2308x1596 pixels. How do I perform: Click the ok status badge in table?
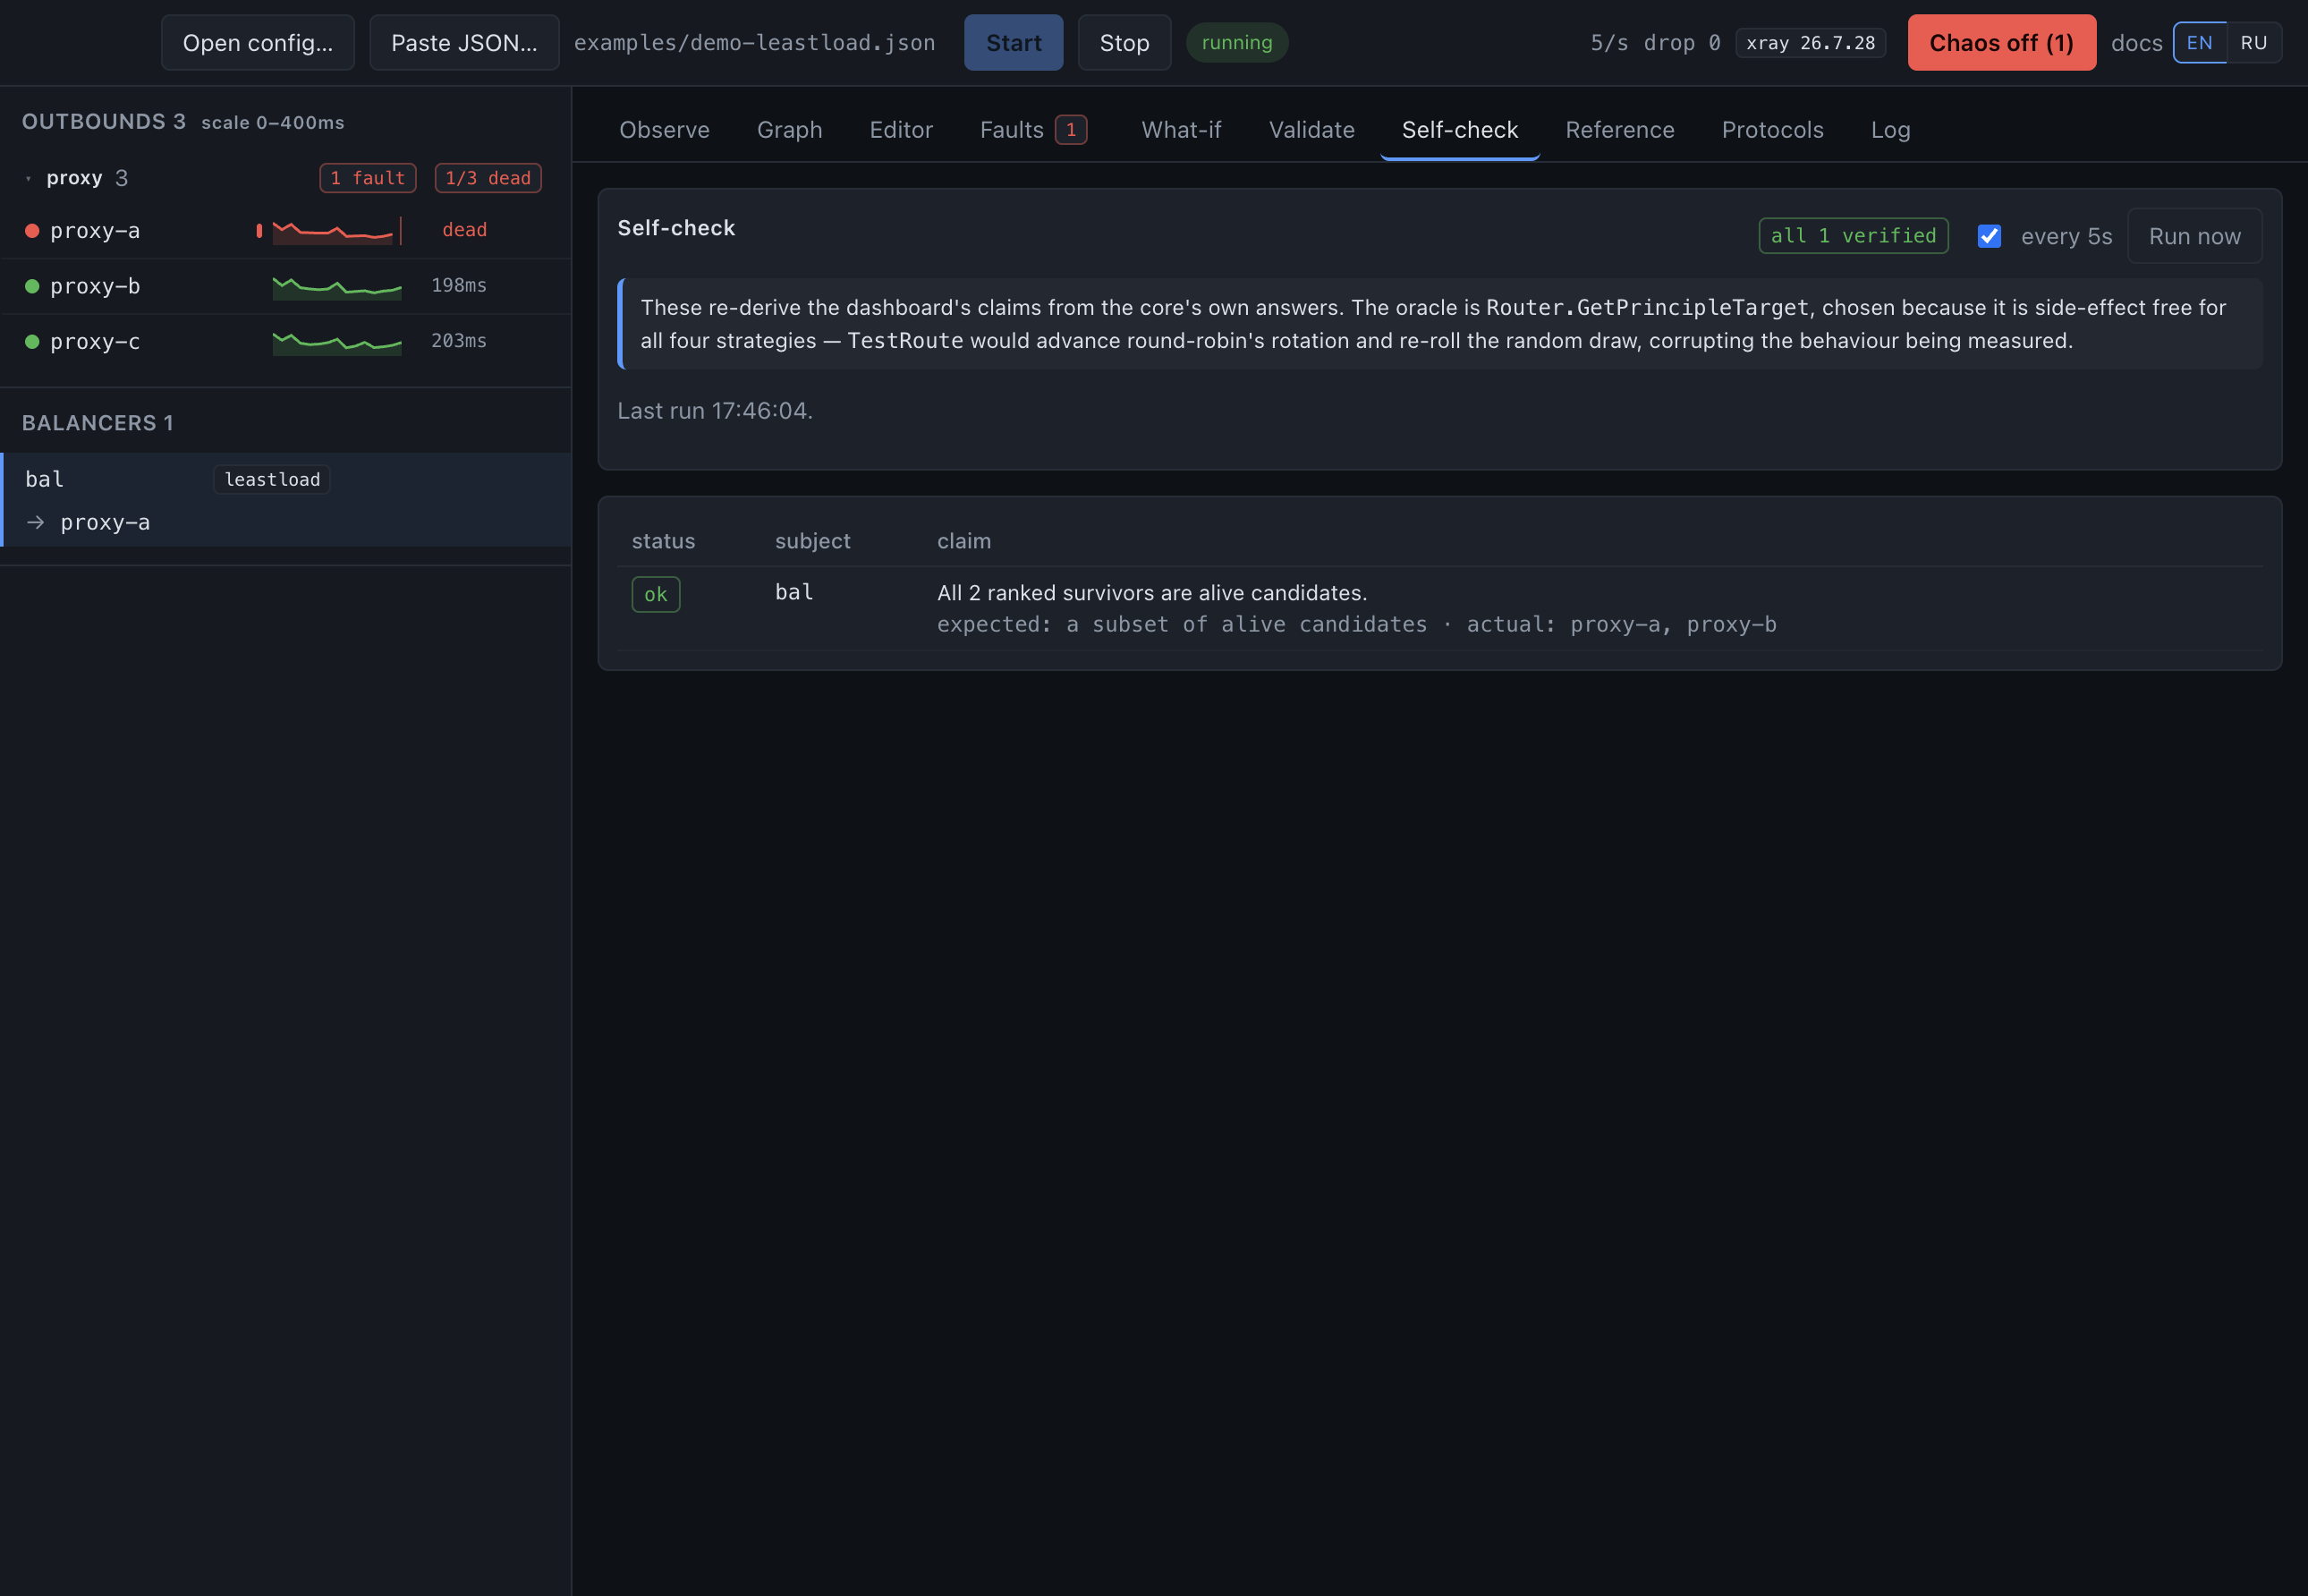[x=655, y=595]
